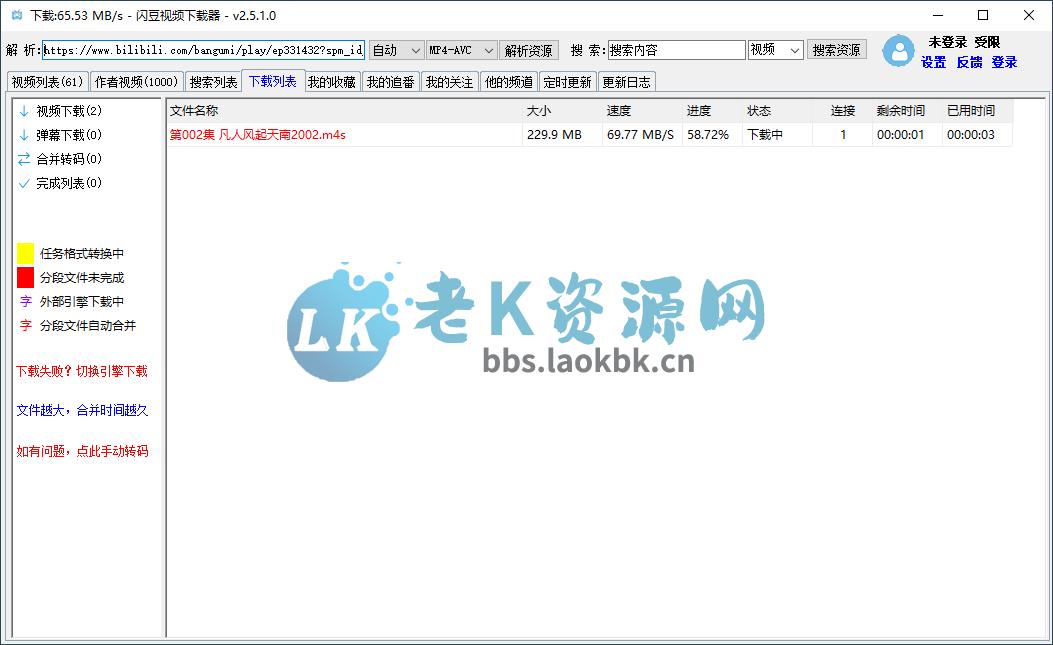Image resolution: width=1053 pixels, height=645 pixels.
Task: Click 下载失败？切换引擎下载 link
Action: coord(82,372)
